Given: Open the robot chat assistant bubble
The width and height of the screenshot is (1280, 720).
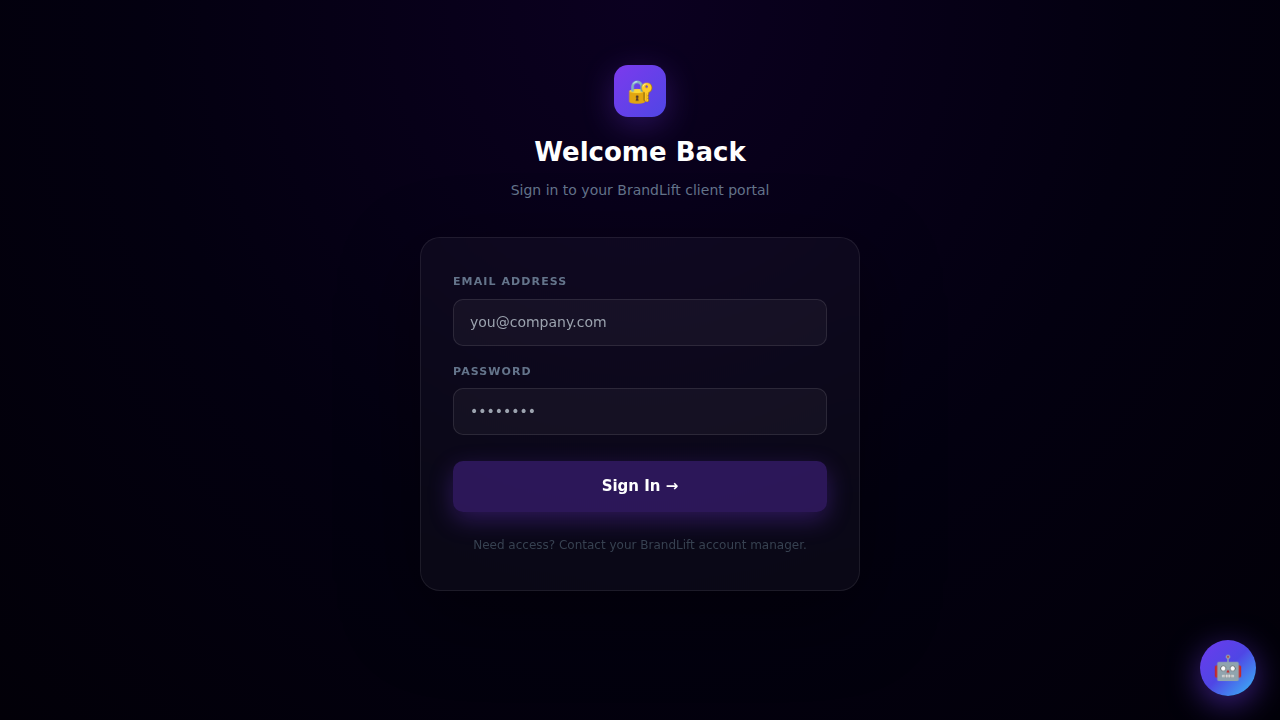Looking at the screenshot, I should click(1228, 668).
